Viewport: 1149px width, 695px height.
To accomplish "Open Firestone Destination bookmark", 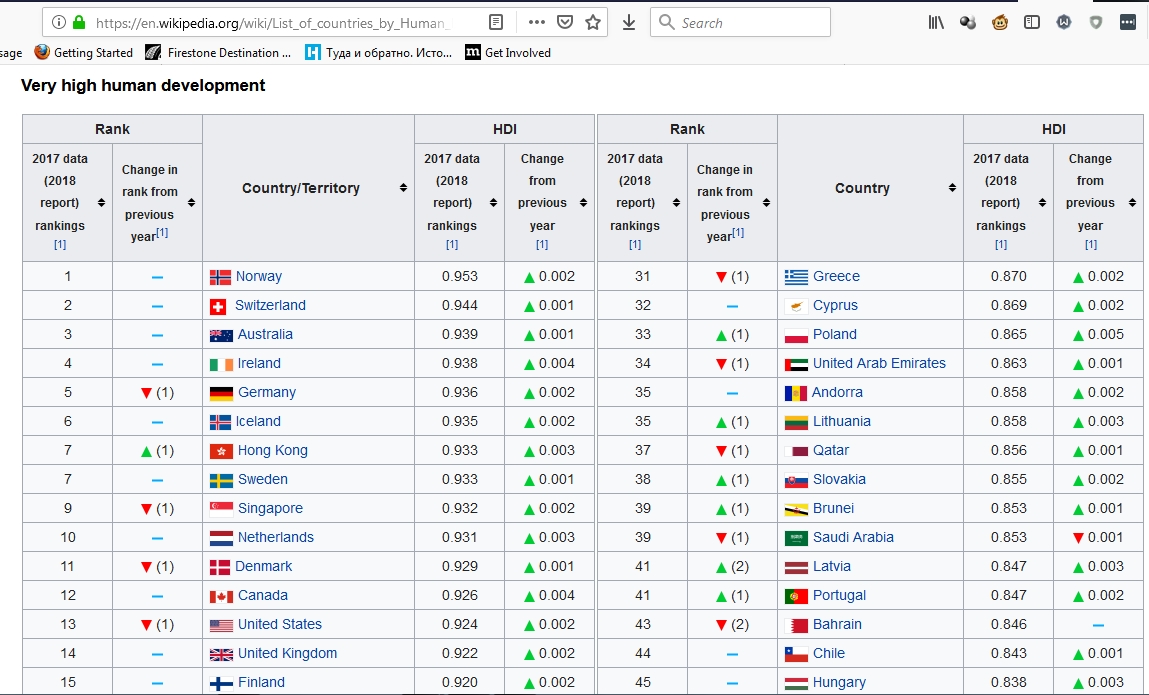I will pos(218,53).
